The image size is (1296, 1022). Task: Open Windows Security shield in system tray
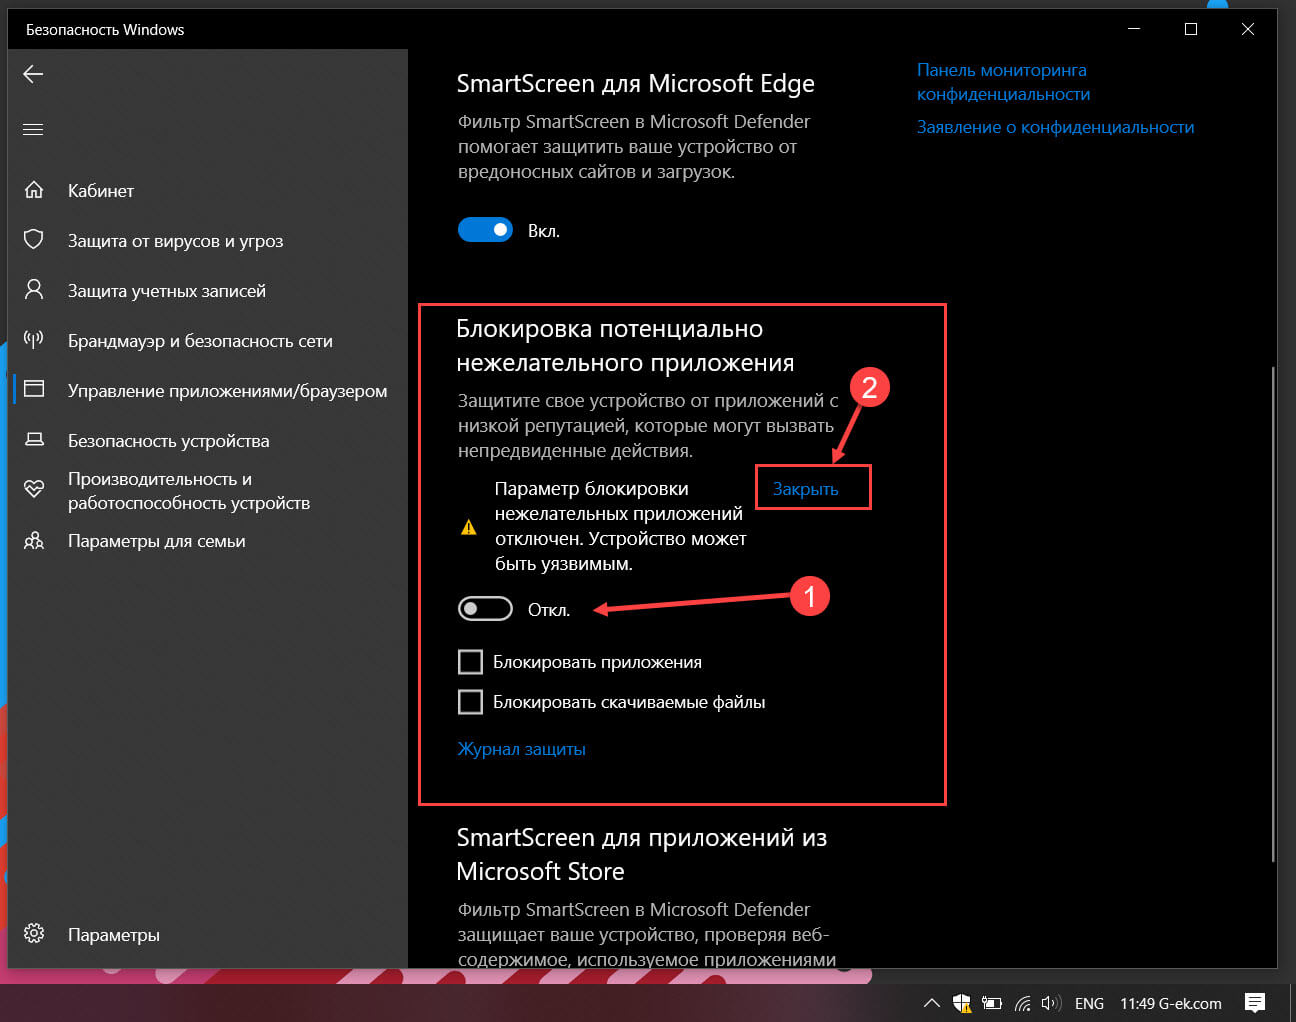(x=962, y=1003)
